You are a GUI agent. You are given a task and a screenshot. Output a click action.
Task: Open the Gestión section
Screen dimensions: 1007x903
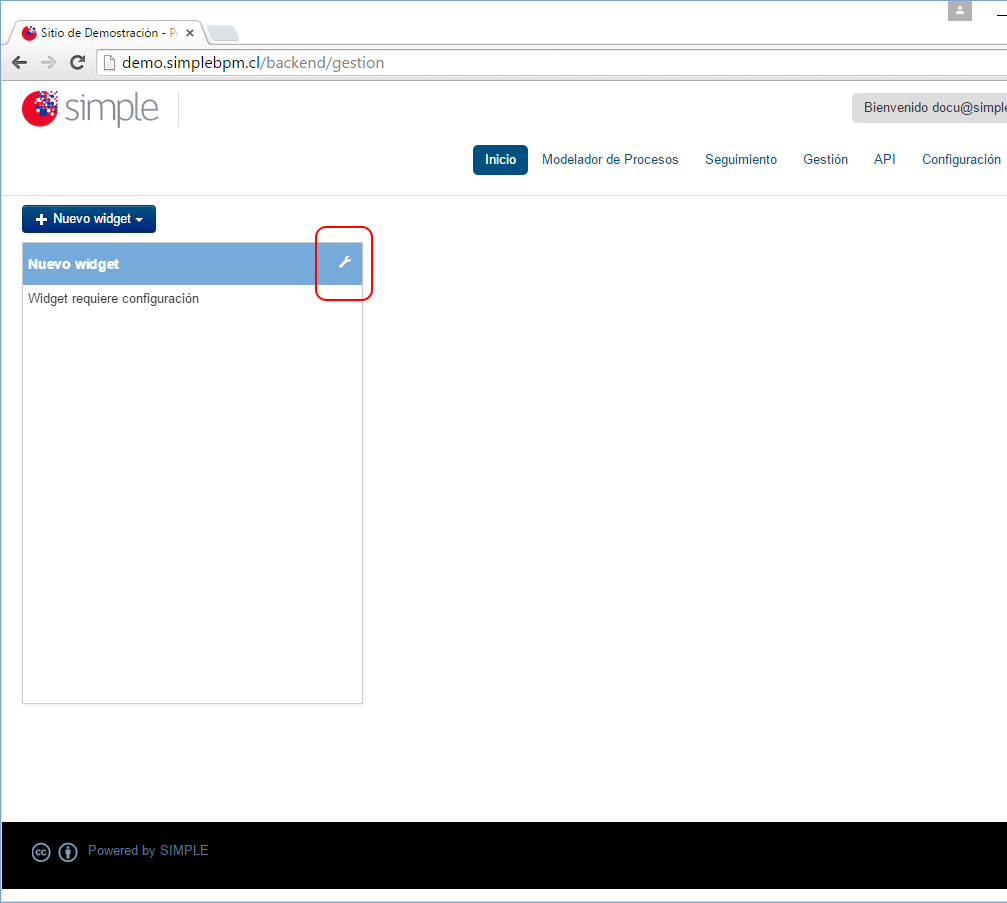click(x=825, y=160)
